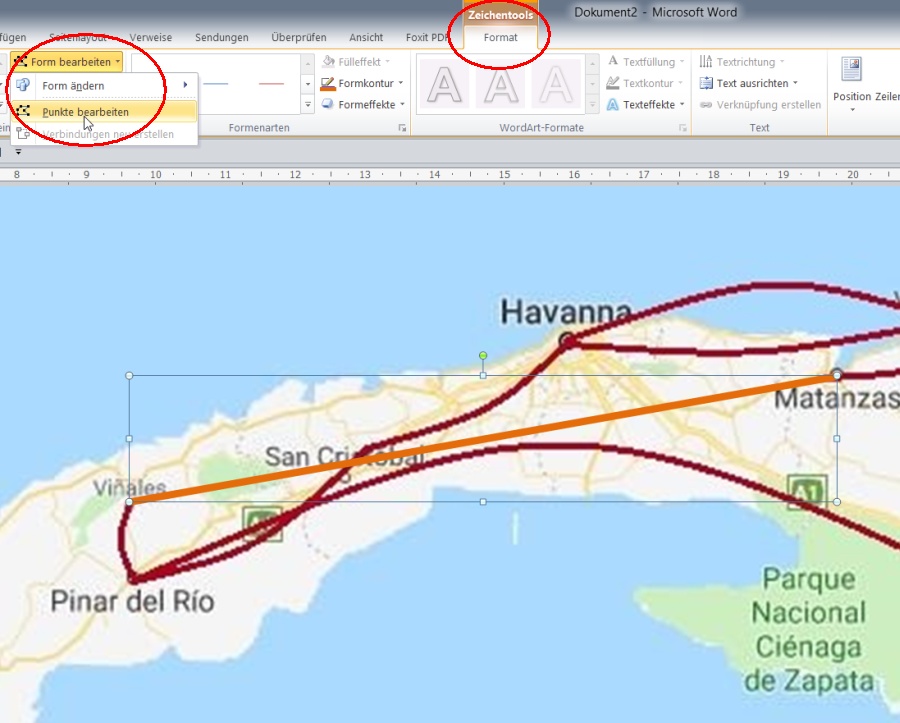Screen dimensions: 900x723
Task: Click the San Cristobal map label
Action: (x=346, y=457)
